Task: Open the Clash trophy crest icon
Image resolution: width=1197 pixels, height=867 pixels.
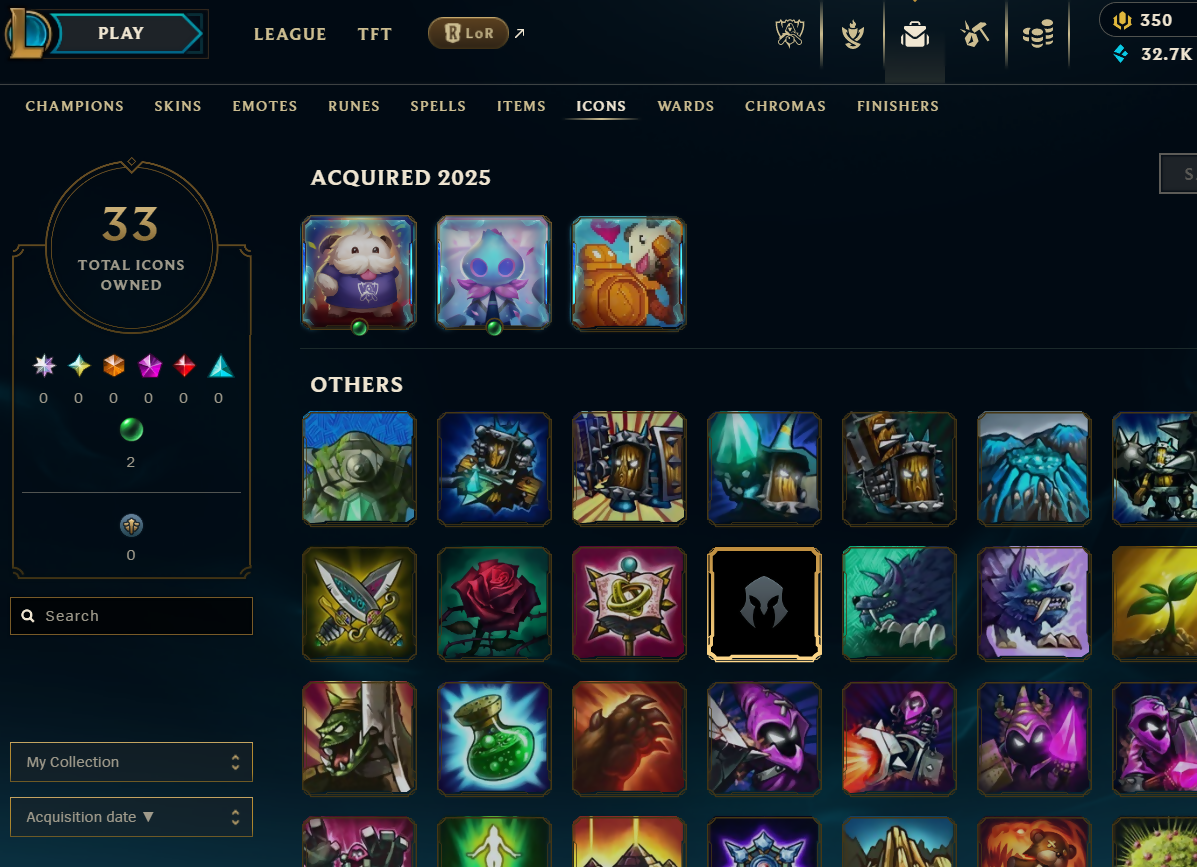Action: click(x=790, y=34)
